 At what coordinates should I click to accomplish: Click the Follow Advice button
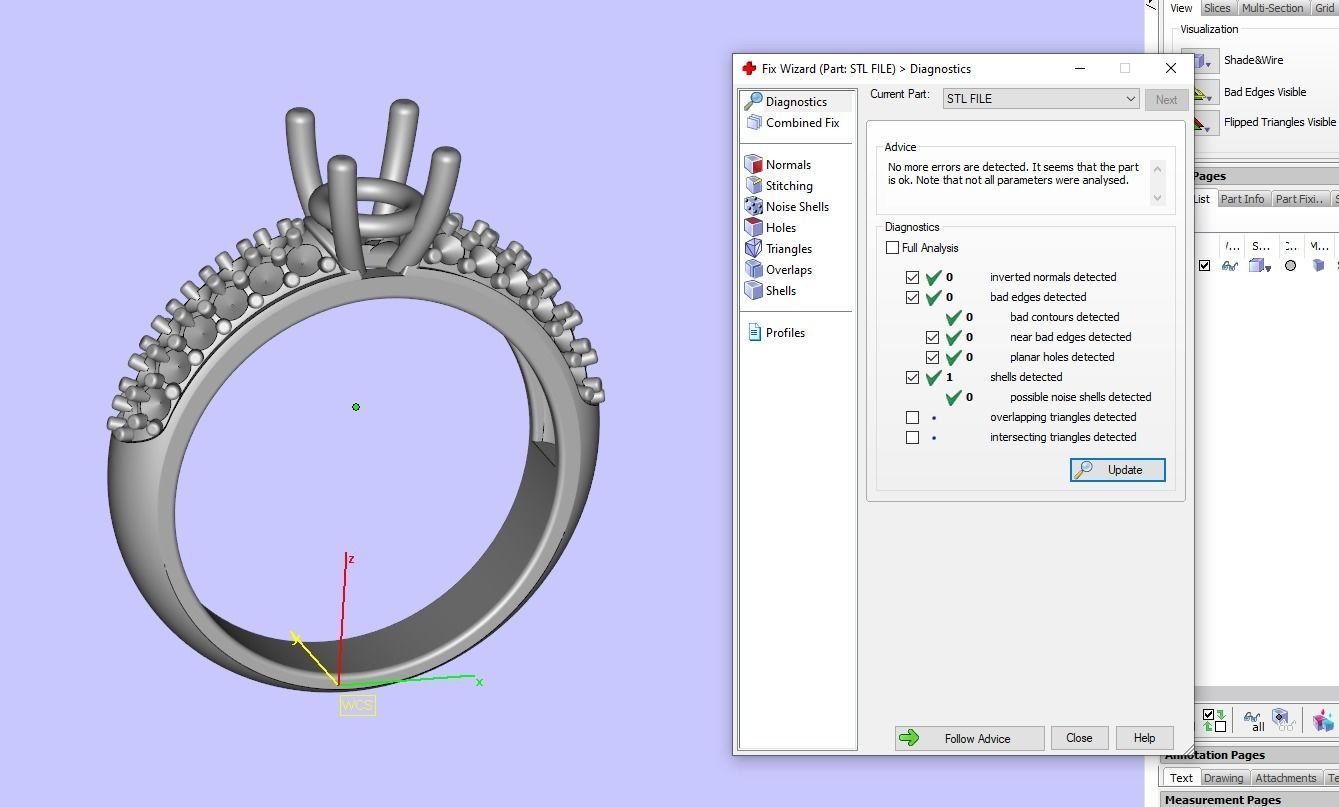969,738
